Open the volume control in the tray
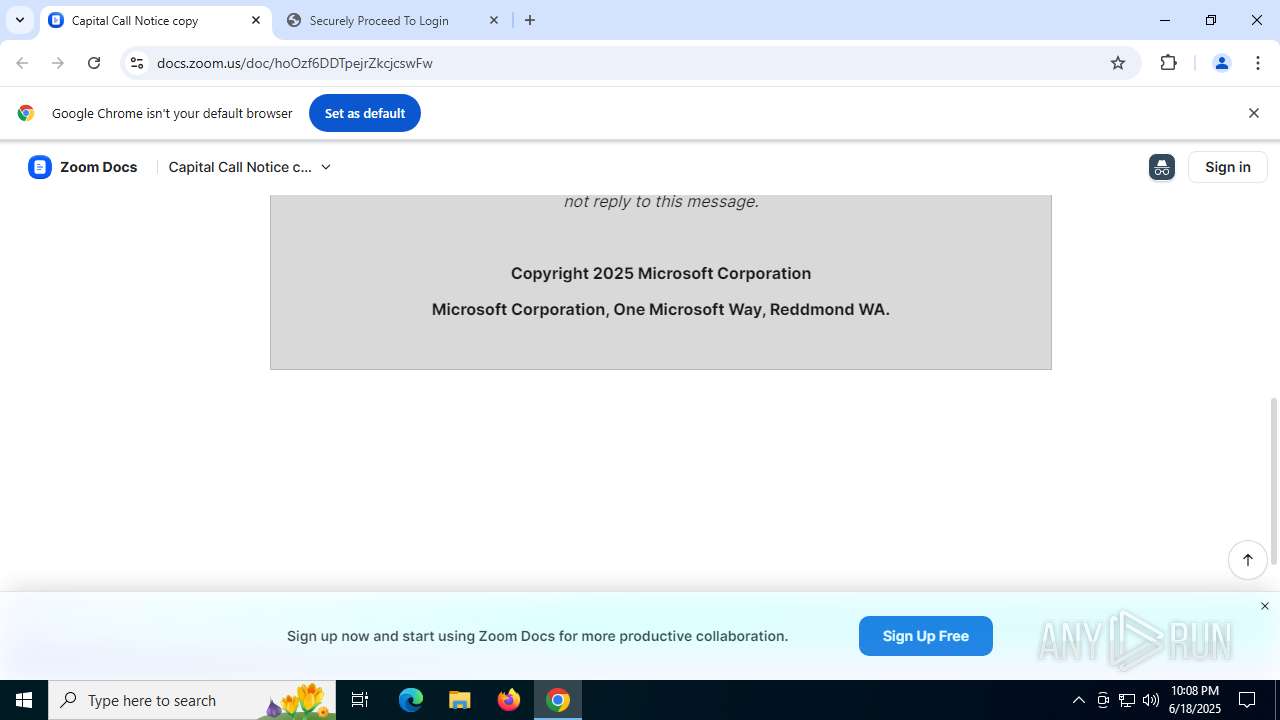Image resolution: width=1280 pixels, height=720 pixels. click(1151, 700)
